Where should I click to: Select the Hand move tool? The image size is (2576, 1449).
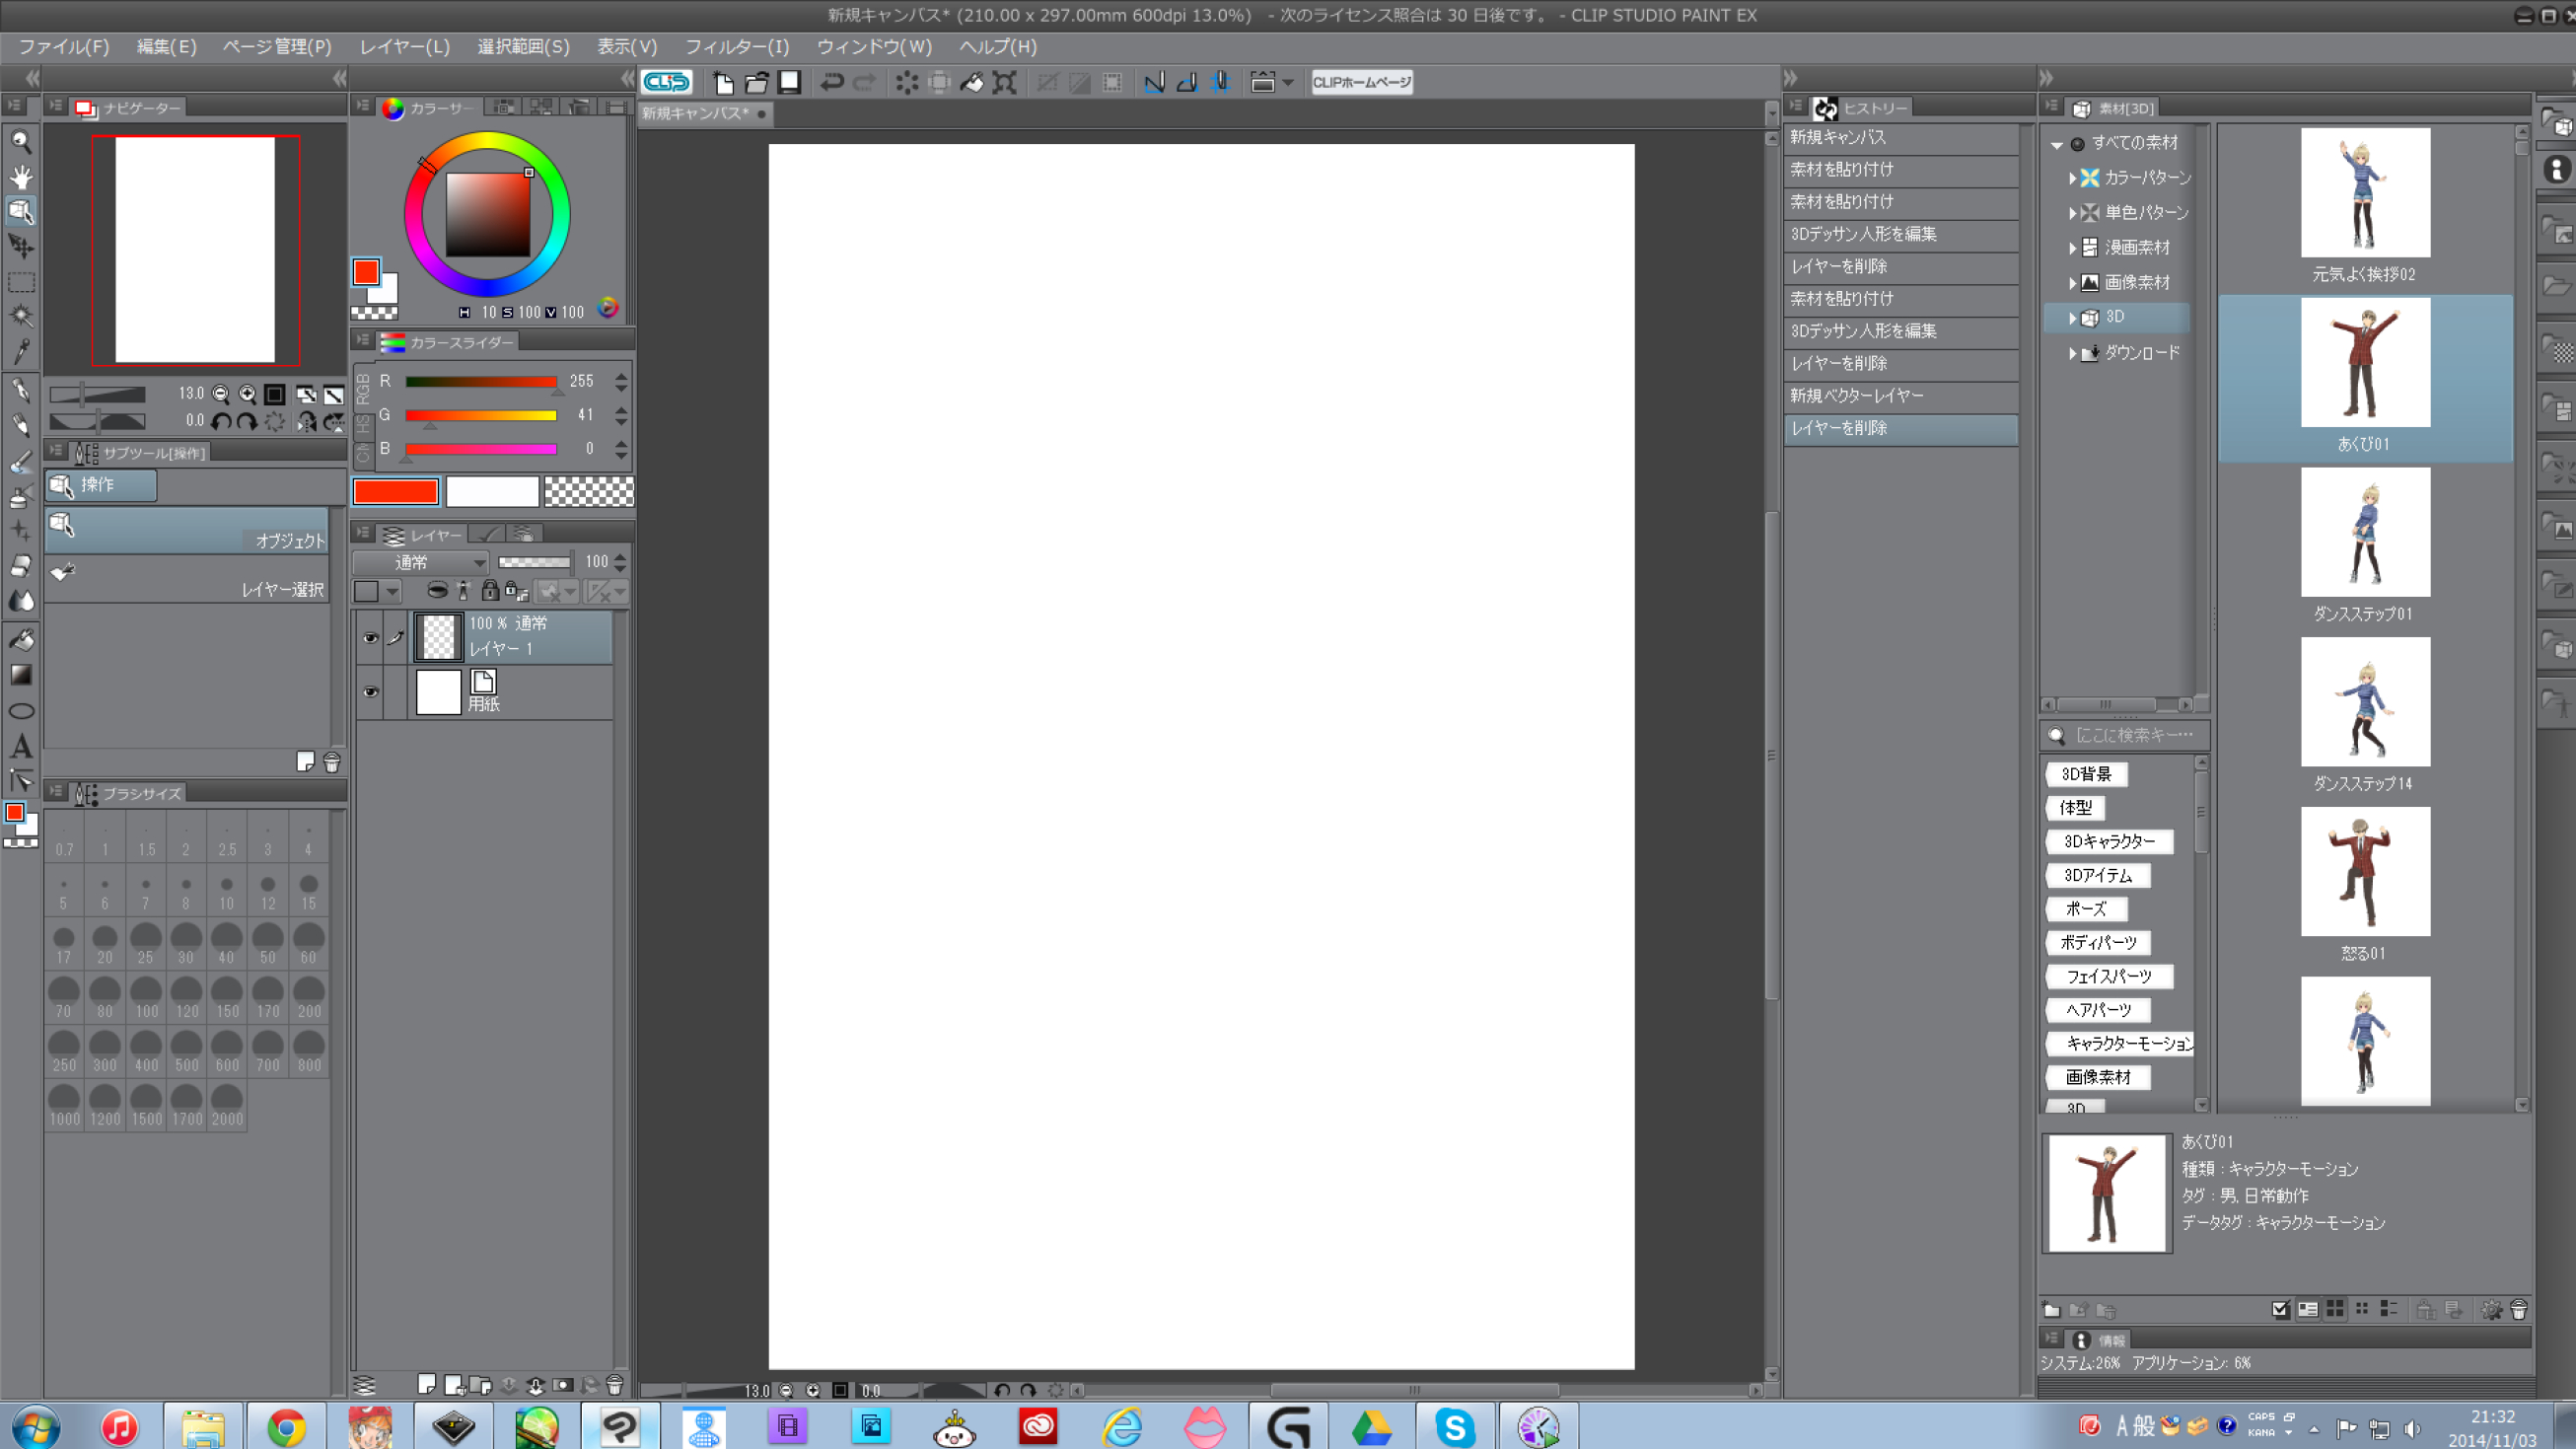pyautogui.click(x=21, y=176)
